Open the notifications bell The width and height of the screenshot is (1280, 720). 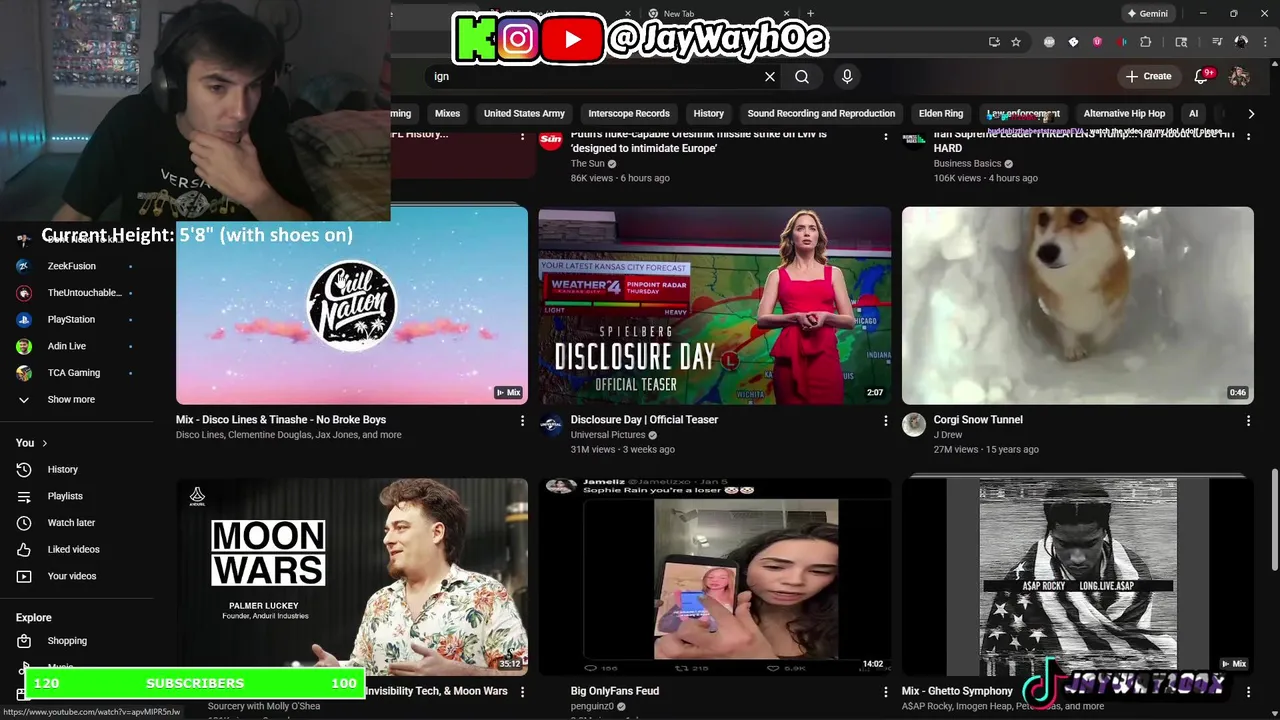coord(1203,76)
